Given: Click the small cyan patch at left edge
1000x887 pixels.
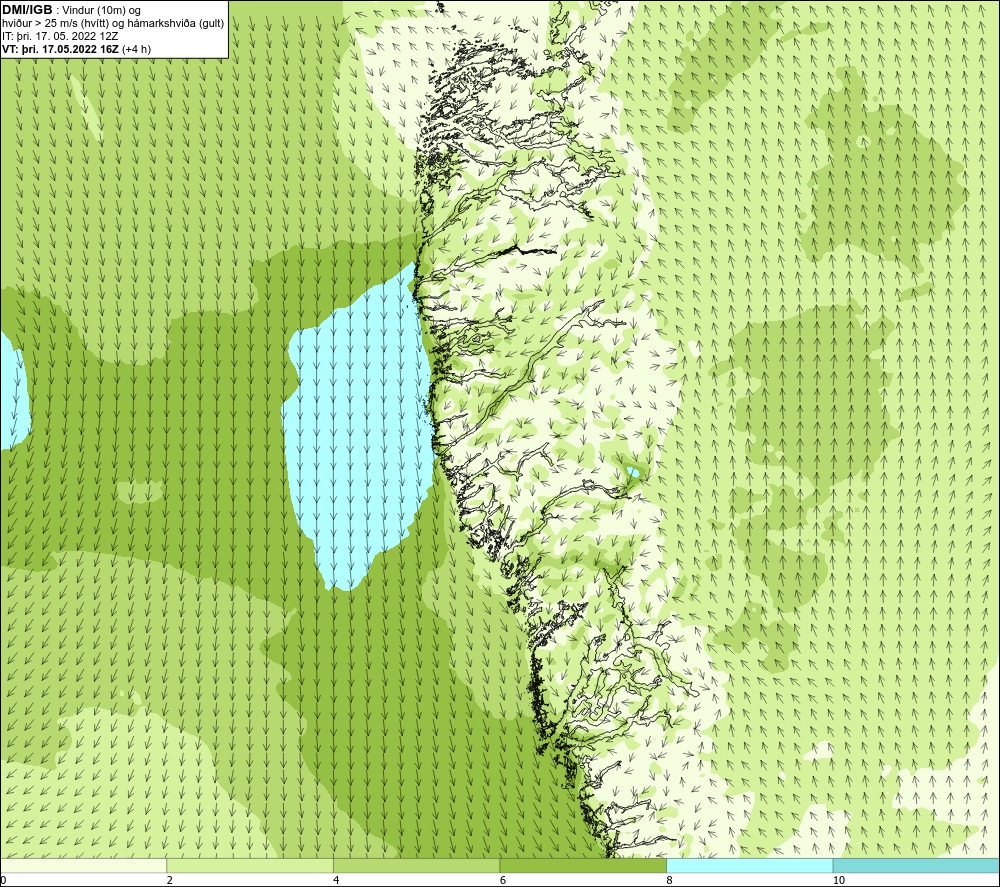Looking at the screenshot, I should coord(13,389).
